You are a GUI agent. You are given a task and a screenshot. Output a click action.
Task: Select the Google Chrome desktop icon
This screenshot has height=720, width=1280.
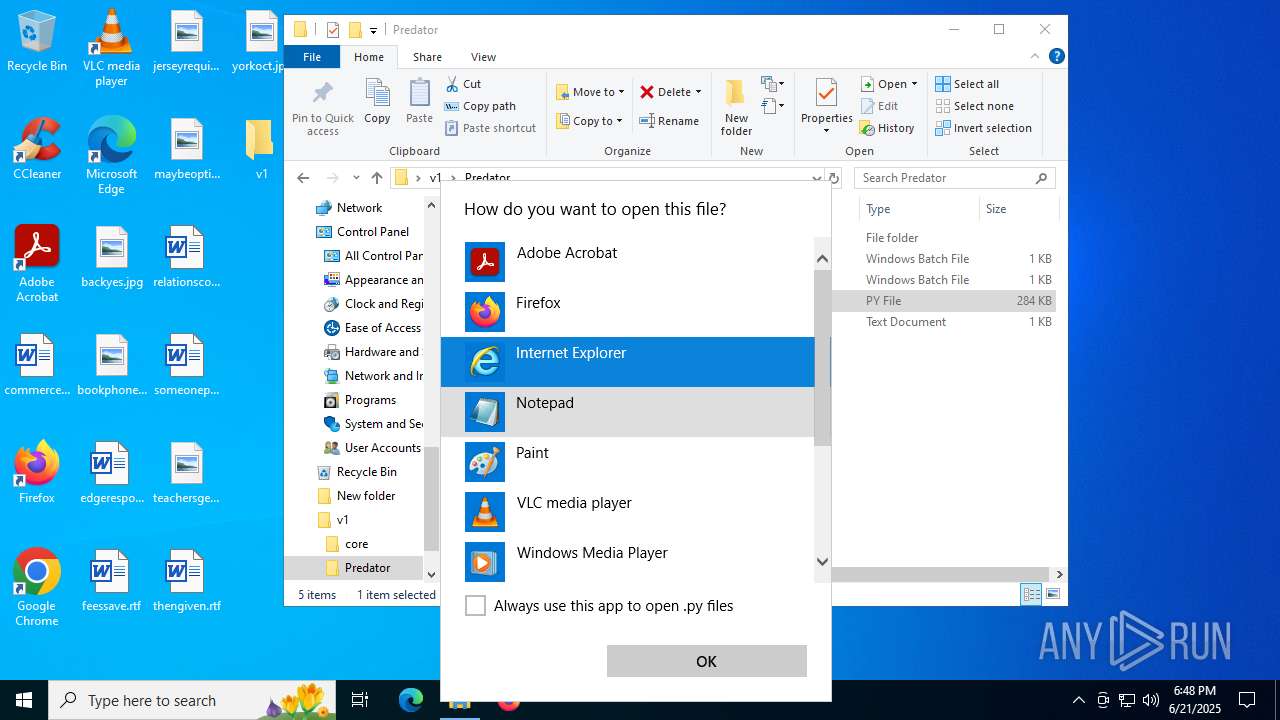[x=37, y=588]
